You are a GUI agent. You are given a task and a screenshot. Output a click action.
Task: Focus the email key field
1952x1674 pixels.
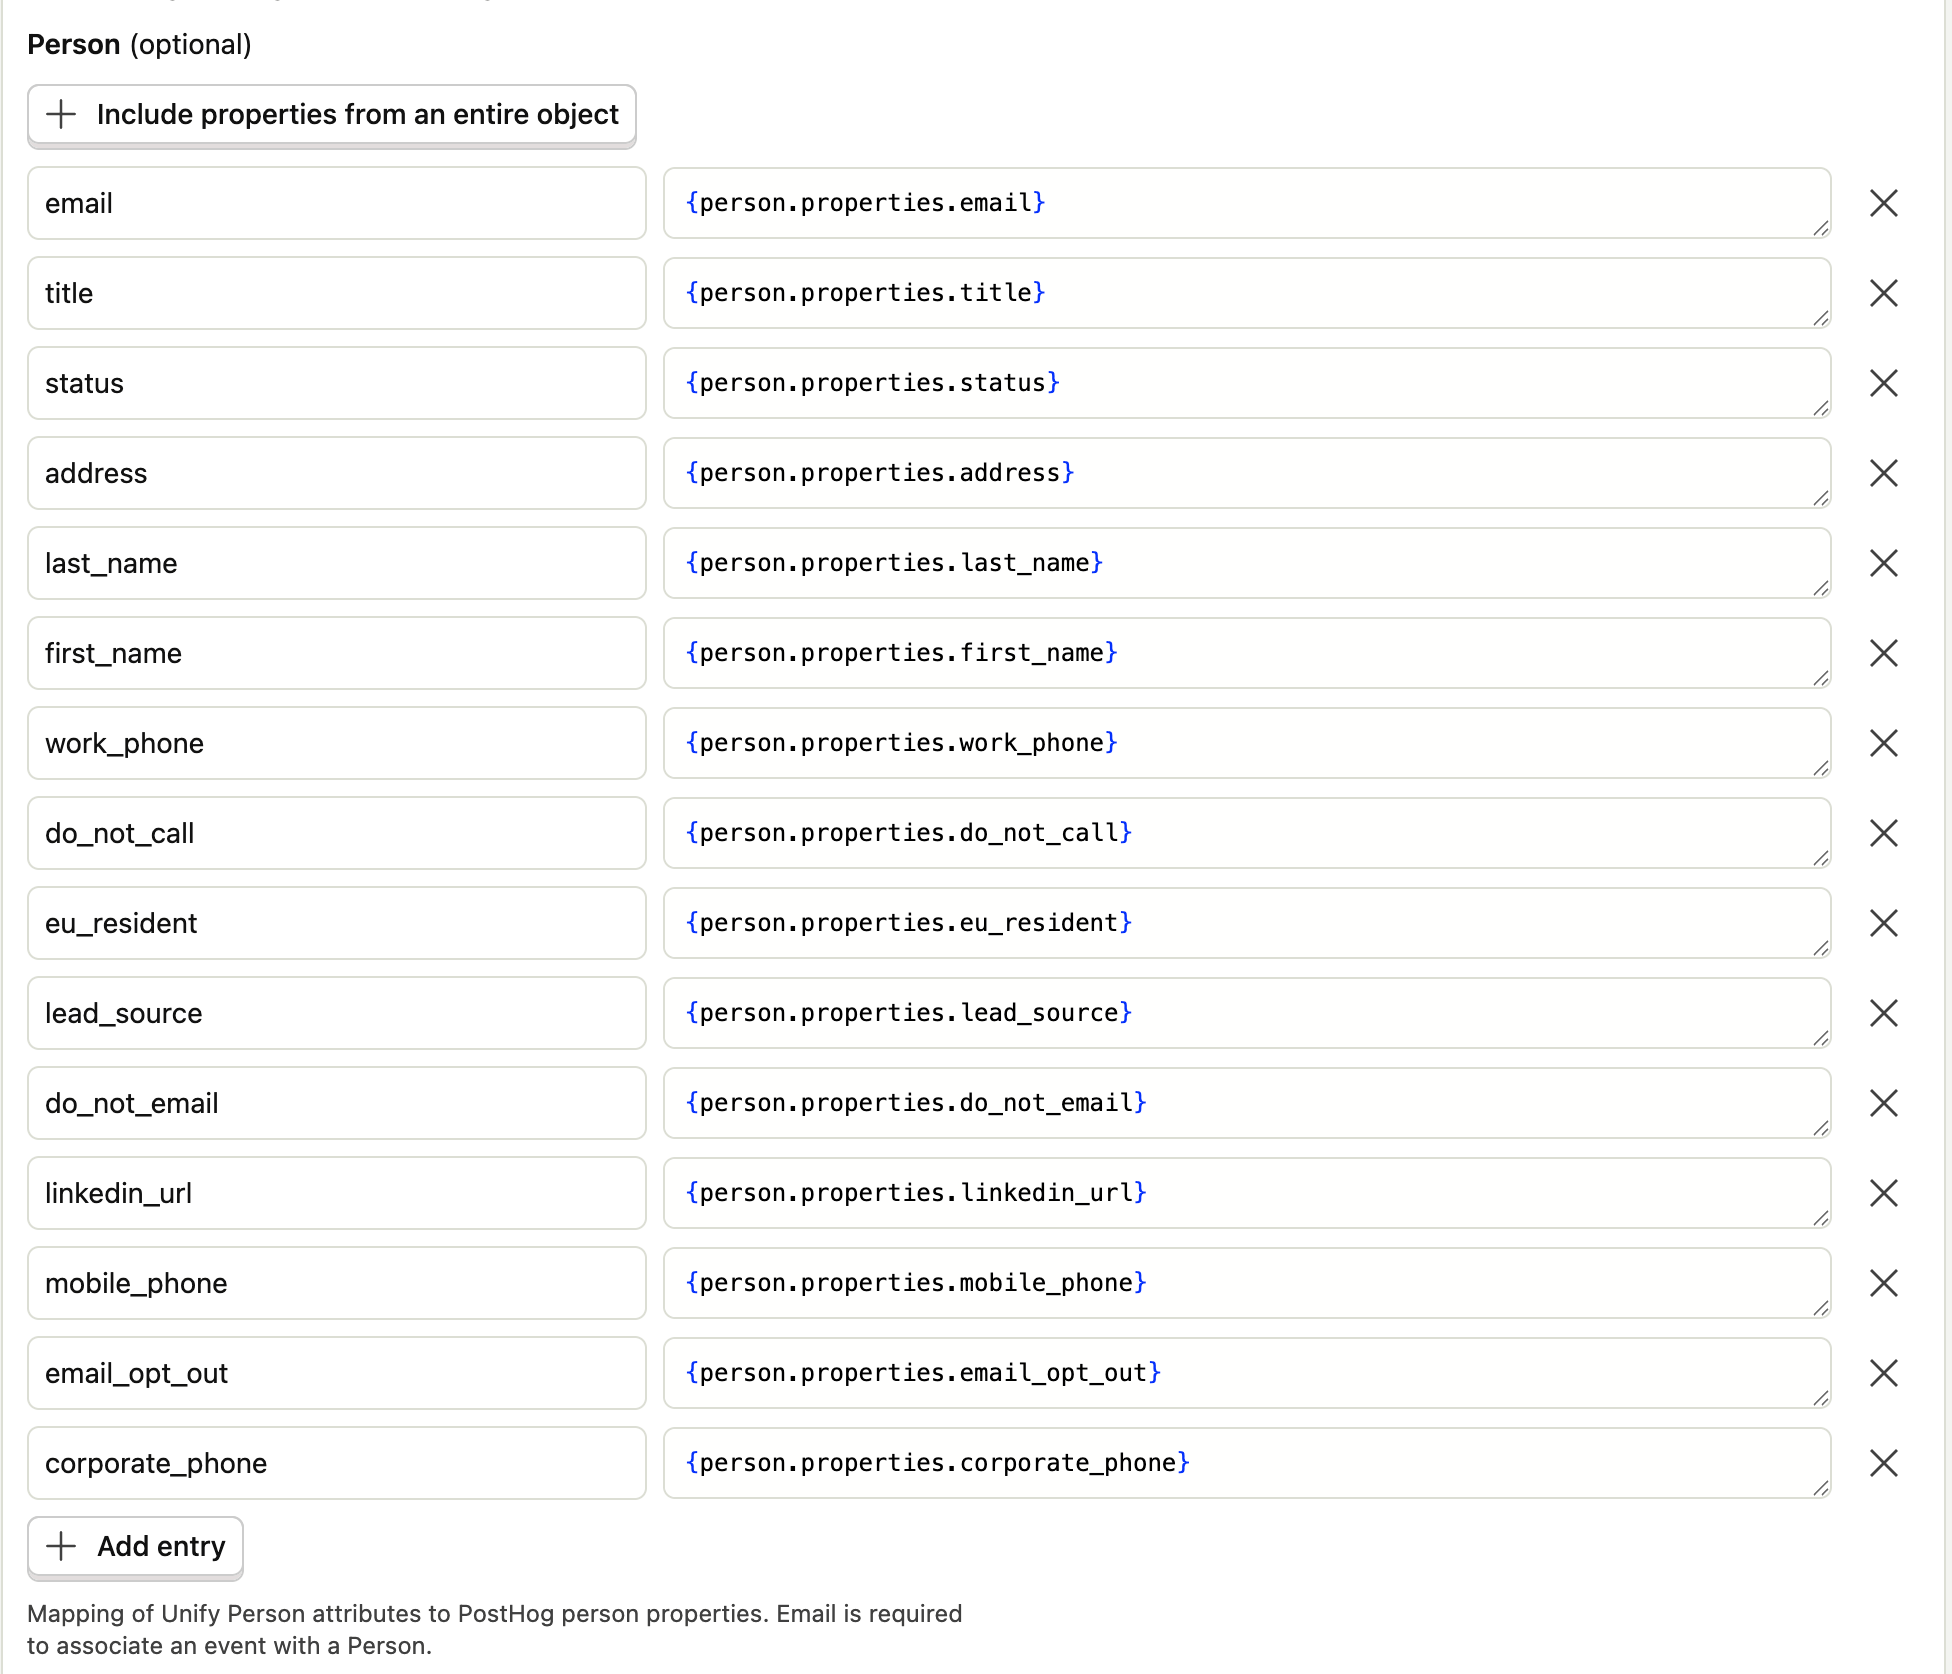(x=337, y=203)
